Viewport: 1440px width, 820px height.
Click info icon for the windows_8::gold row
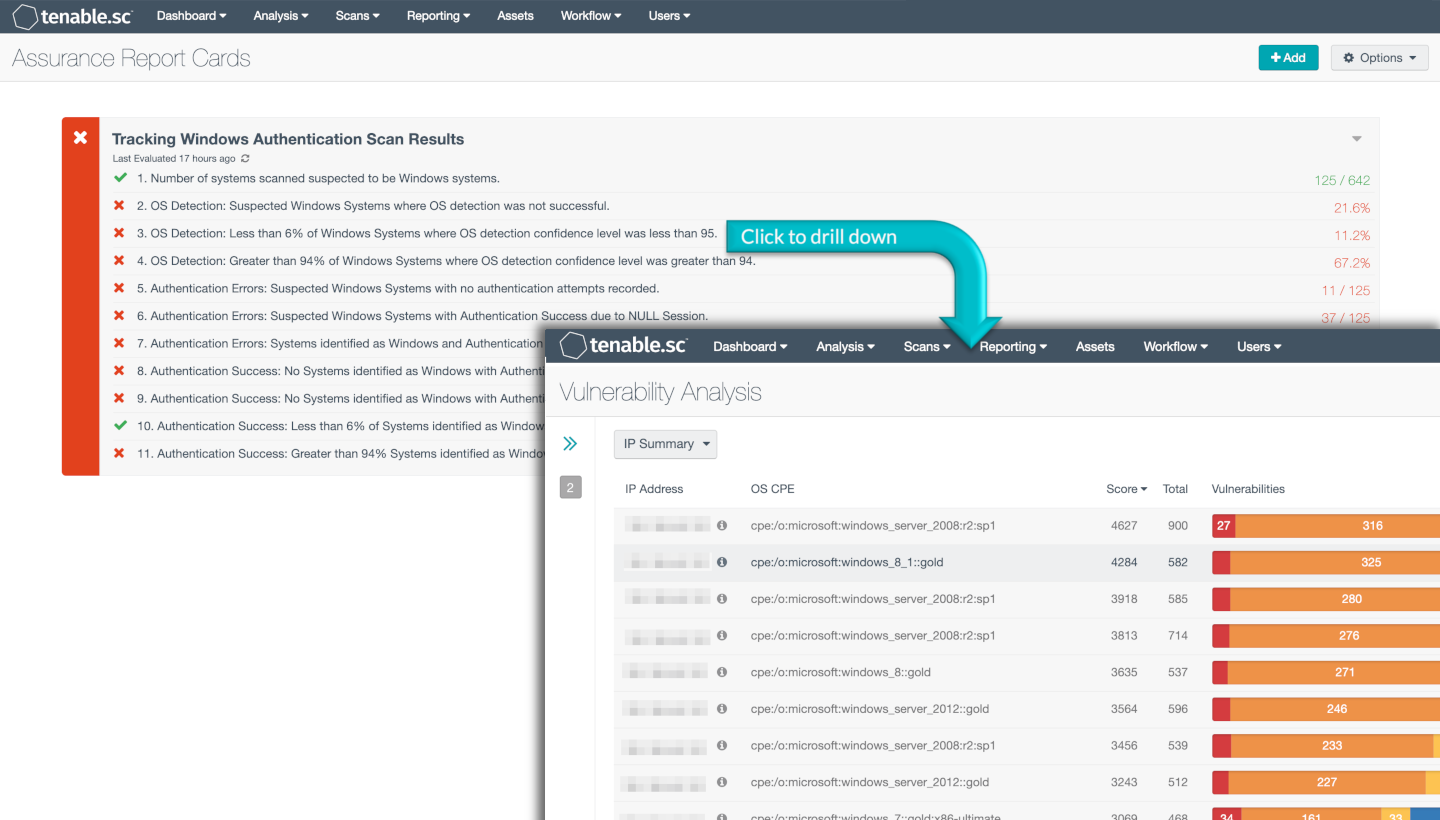coord(722,672)
